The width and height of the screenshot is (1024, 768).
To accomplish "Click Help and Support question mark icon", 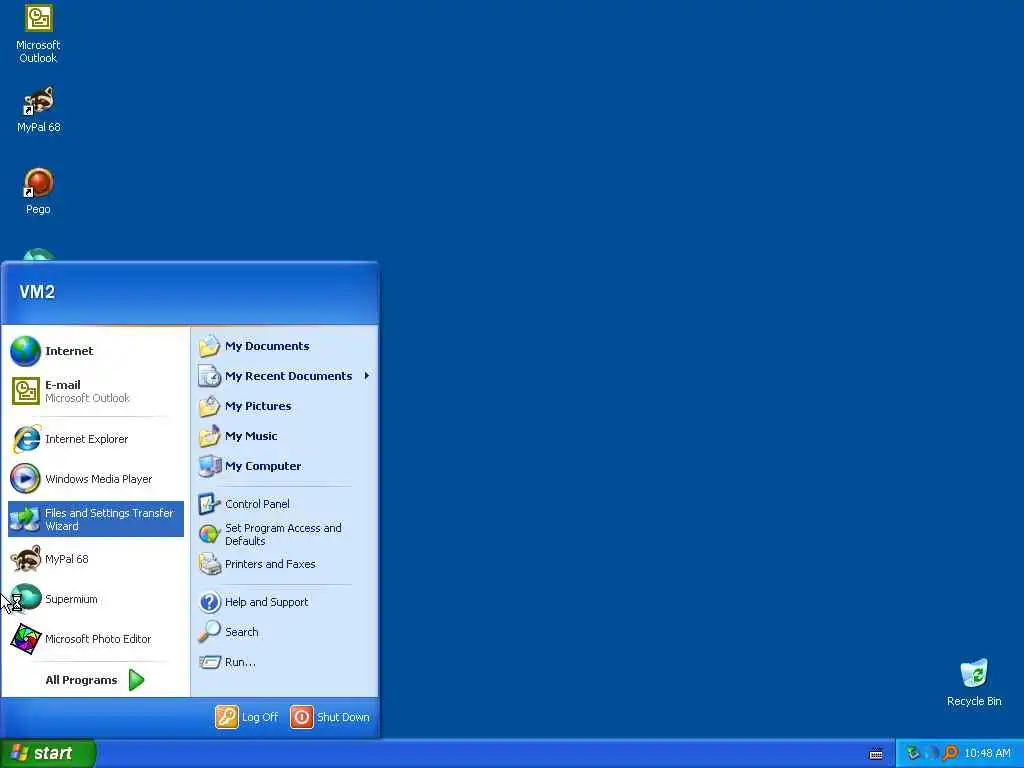I will tap(210, 601).
